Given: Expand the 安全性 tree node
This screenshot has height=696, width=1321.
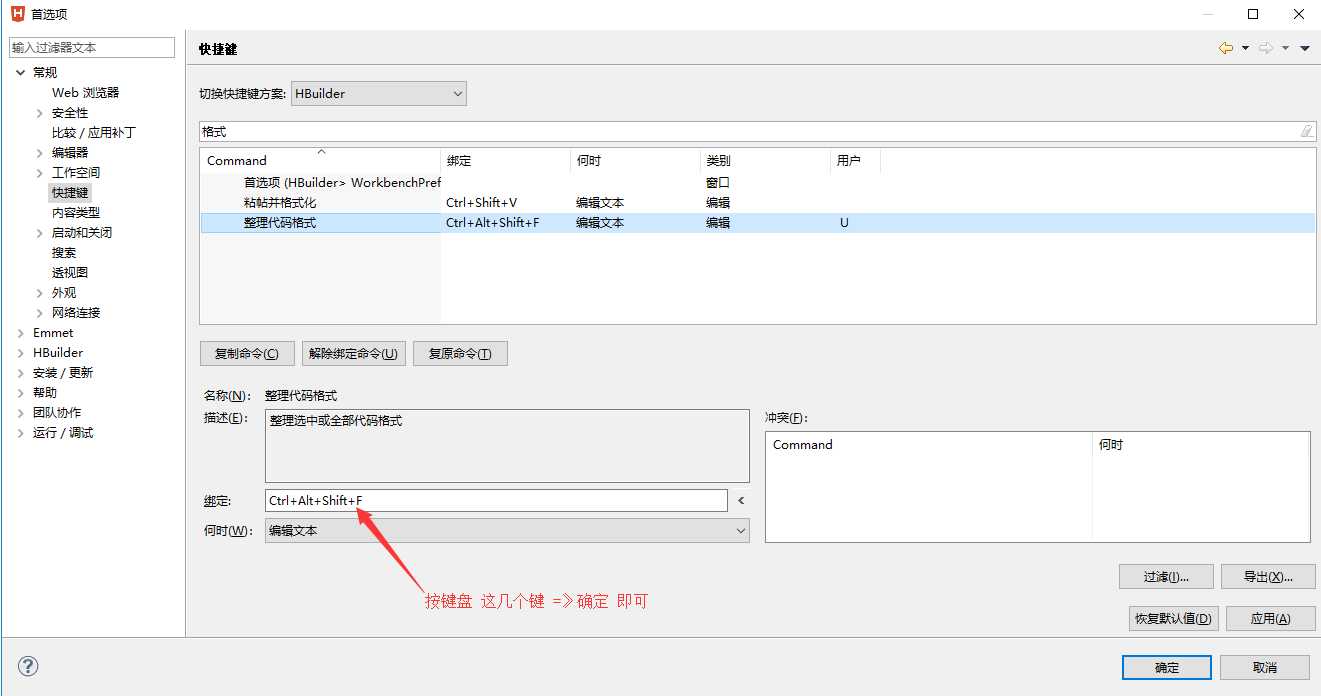Looking at the screenshot, I should click(x=40, y=113).
